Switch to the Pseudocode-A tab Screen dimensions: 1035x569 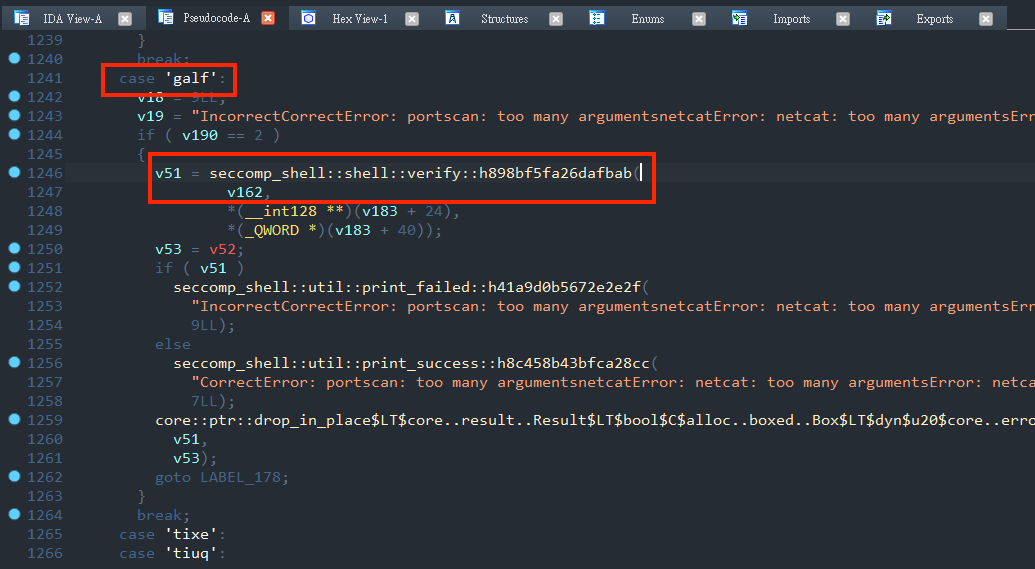pos(216,18)
